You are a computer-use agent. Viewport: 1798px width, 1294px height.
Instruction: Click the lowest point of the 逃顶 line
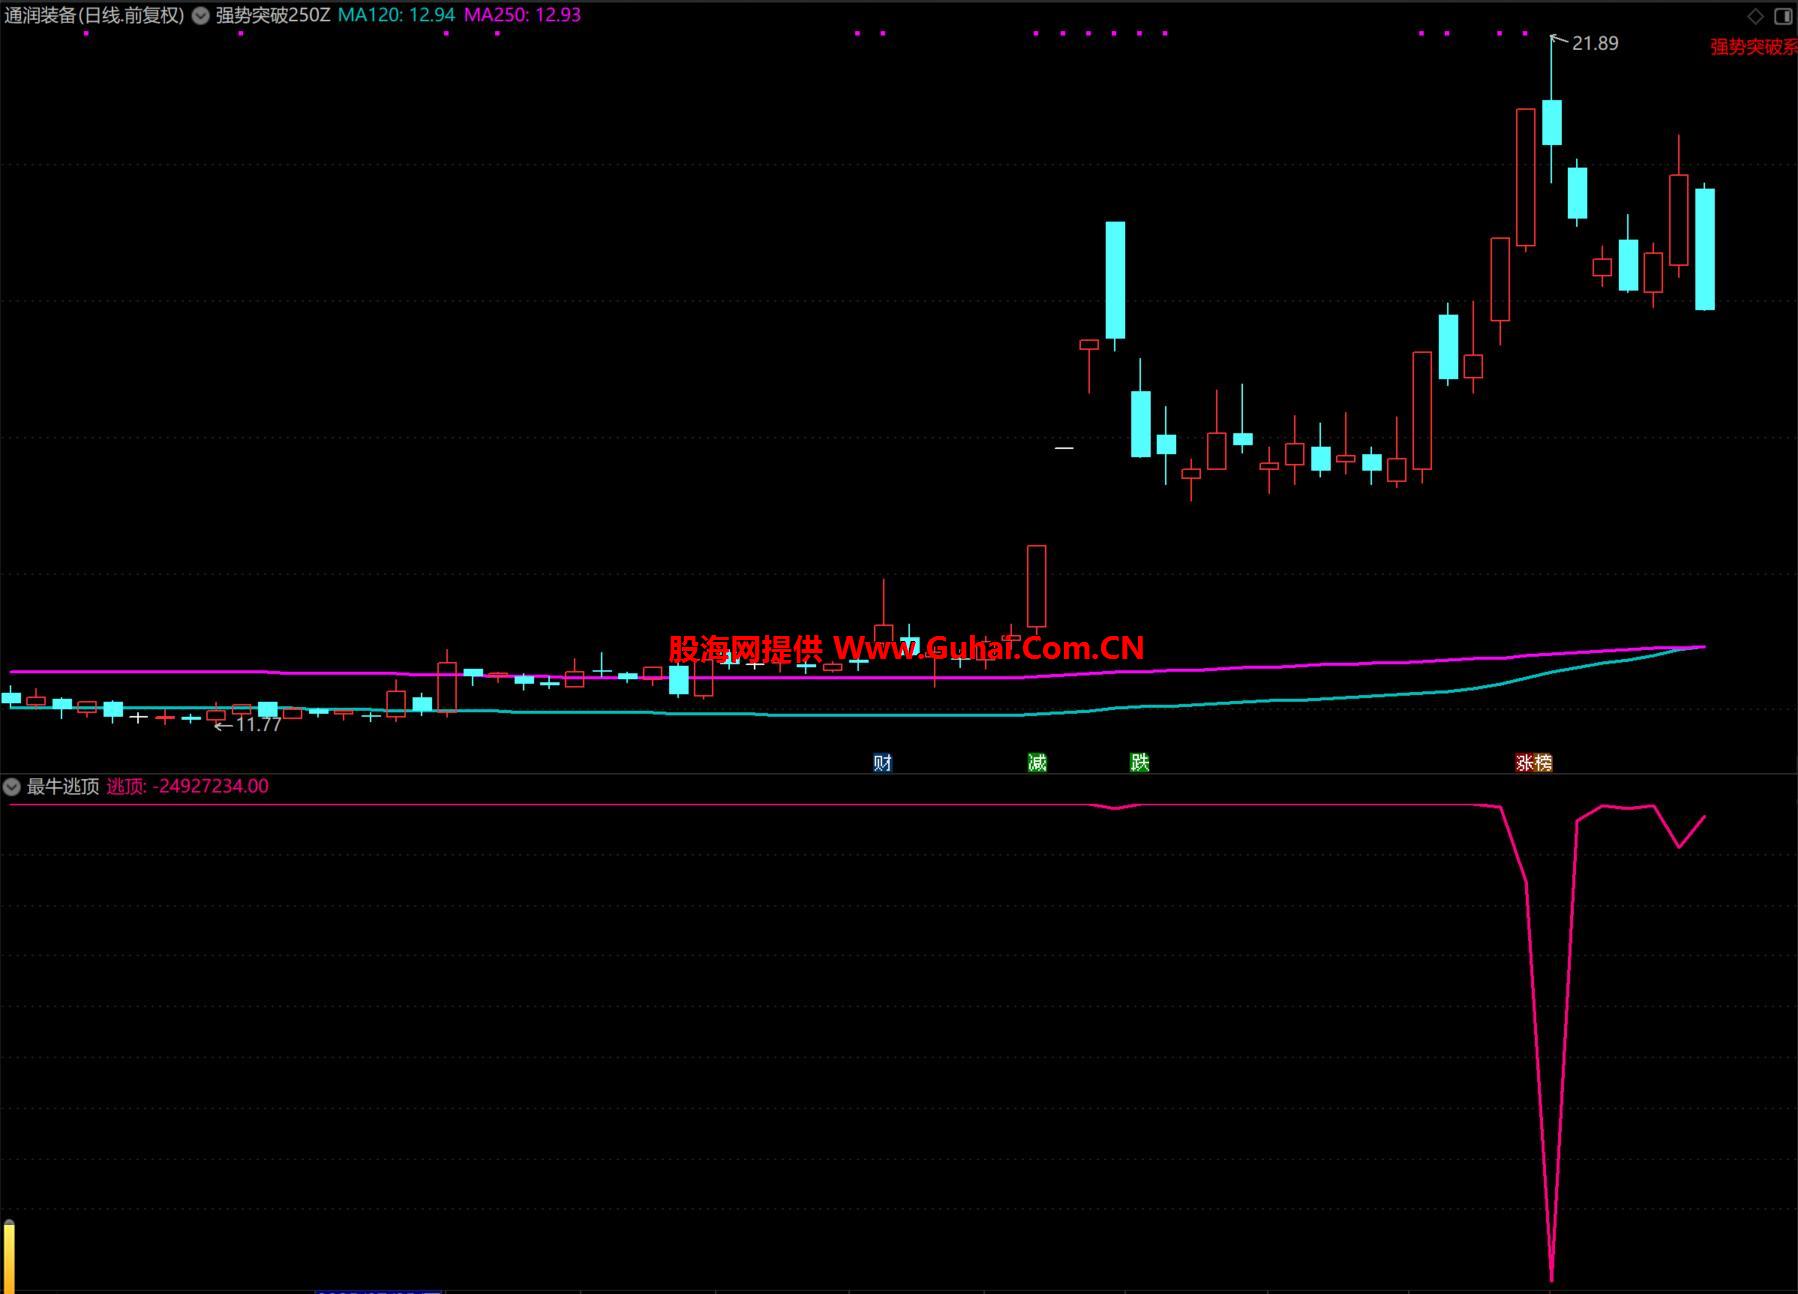click(x=1551, y=1278)
